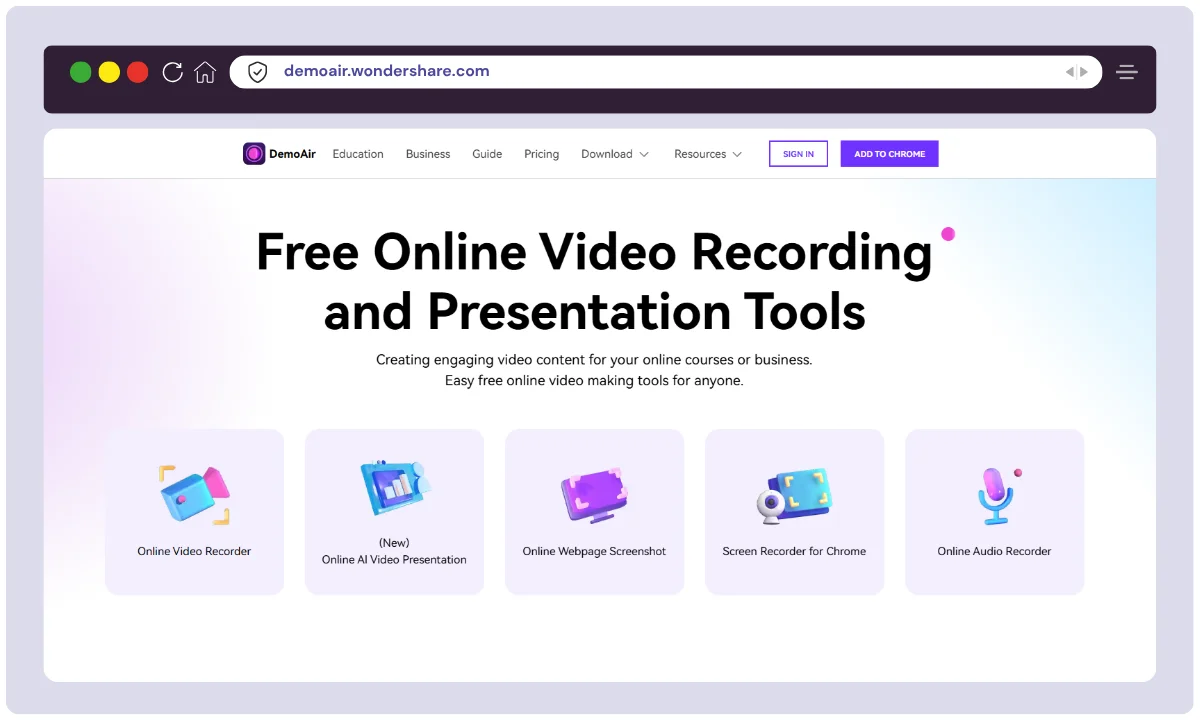Viewport: 1200px width, 720px height.
Task: Open the browser hamburger menu icon
Action: point(1127,72)
